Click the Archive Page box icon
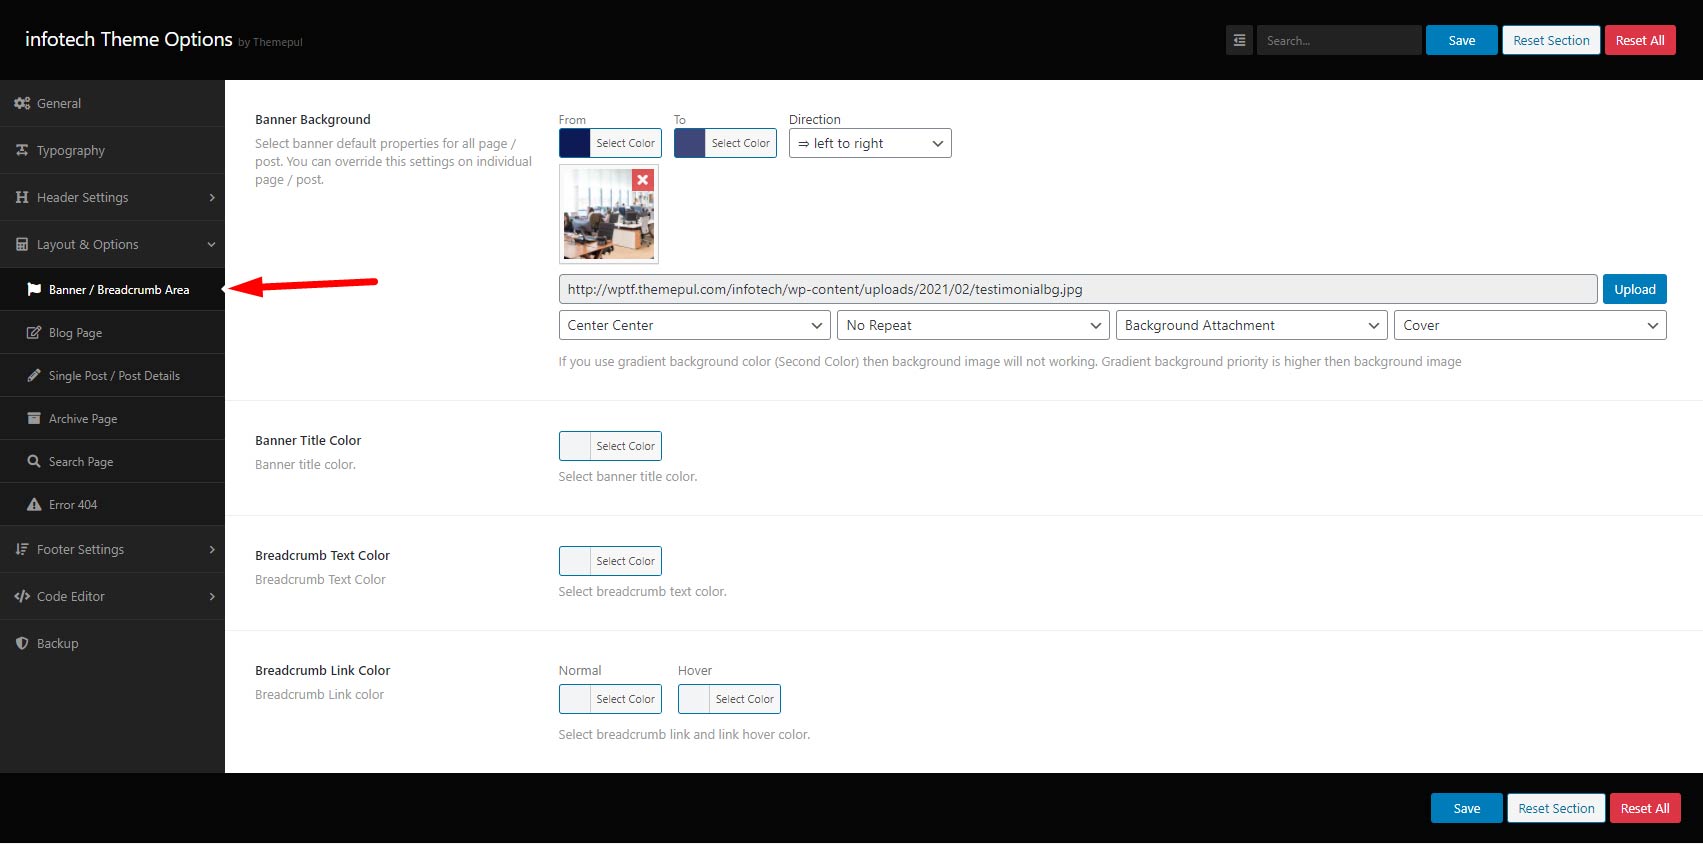 coord(34,418)
